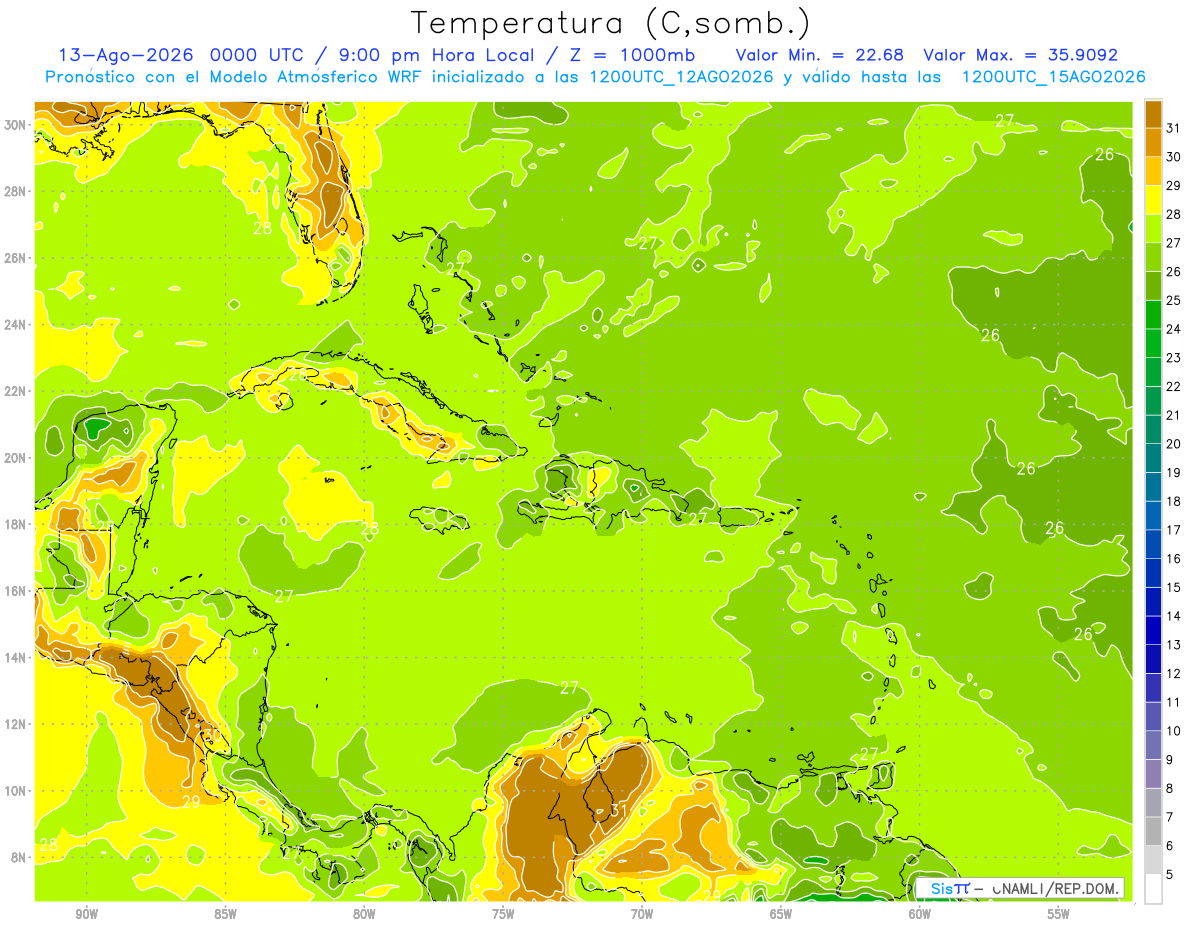Viewport: 1200px width, 927px height.
Task: Click the colorbar label "10"
Action: coord(1174,731)
